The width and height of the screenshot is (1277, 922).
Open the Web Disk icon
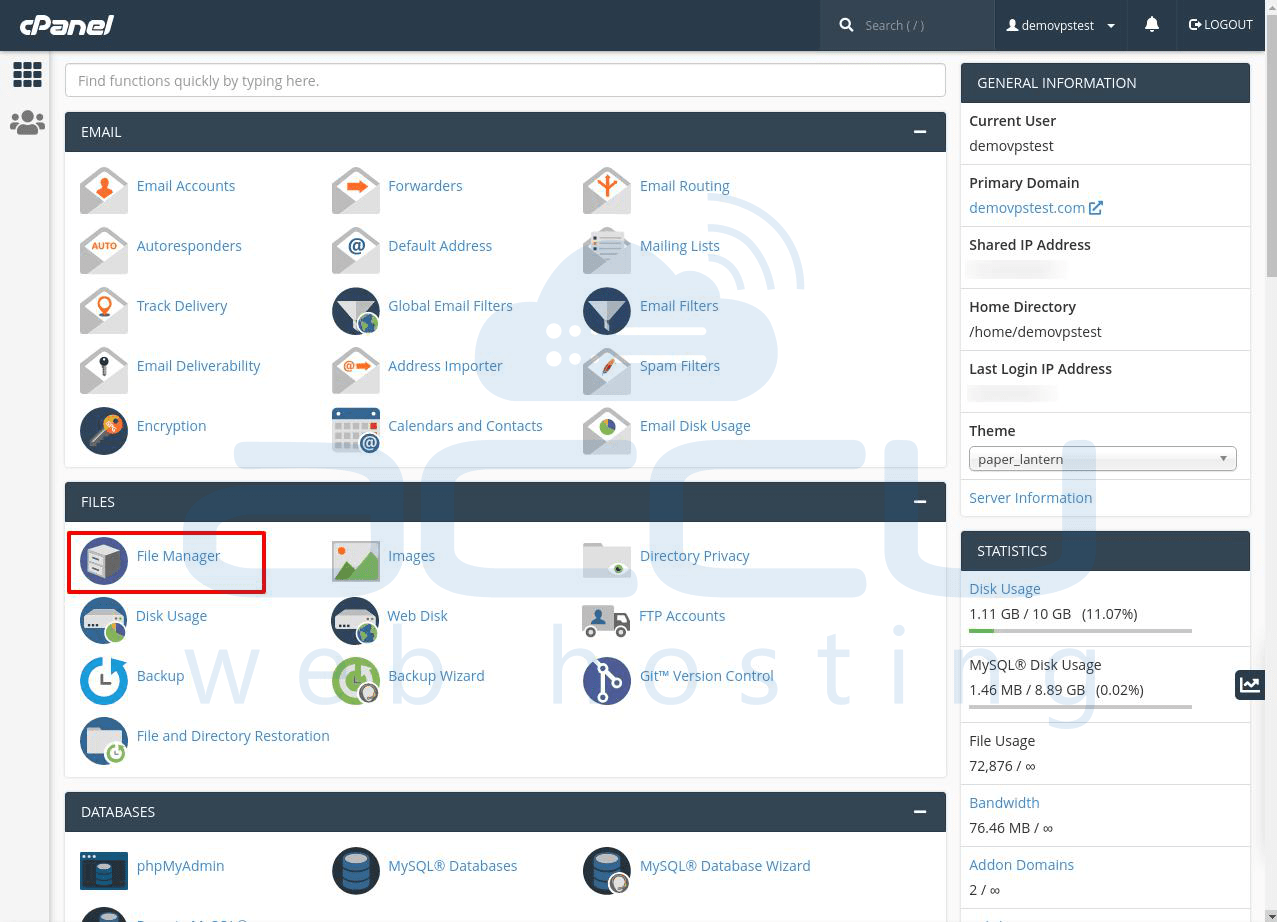click(356, 620)
